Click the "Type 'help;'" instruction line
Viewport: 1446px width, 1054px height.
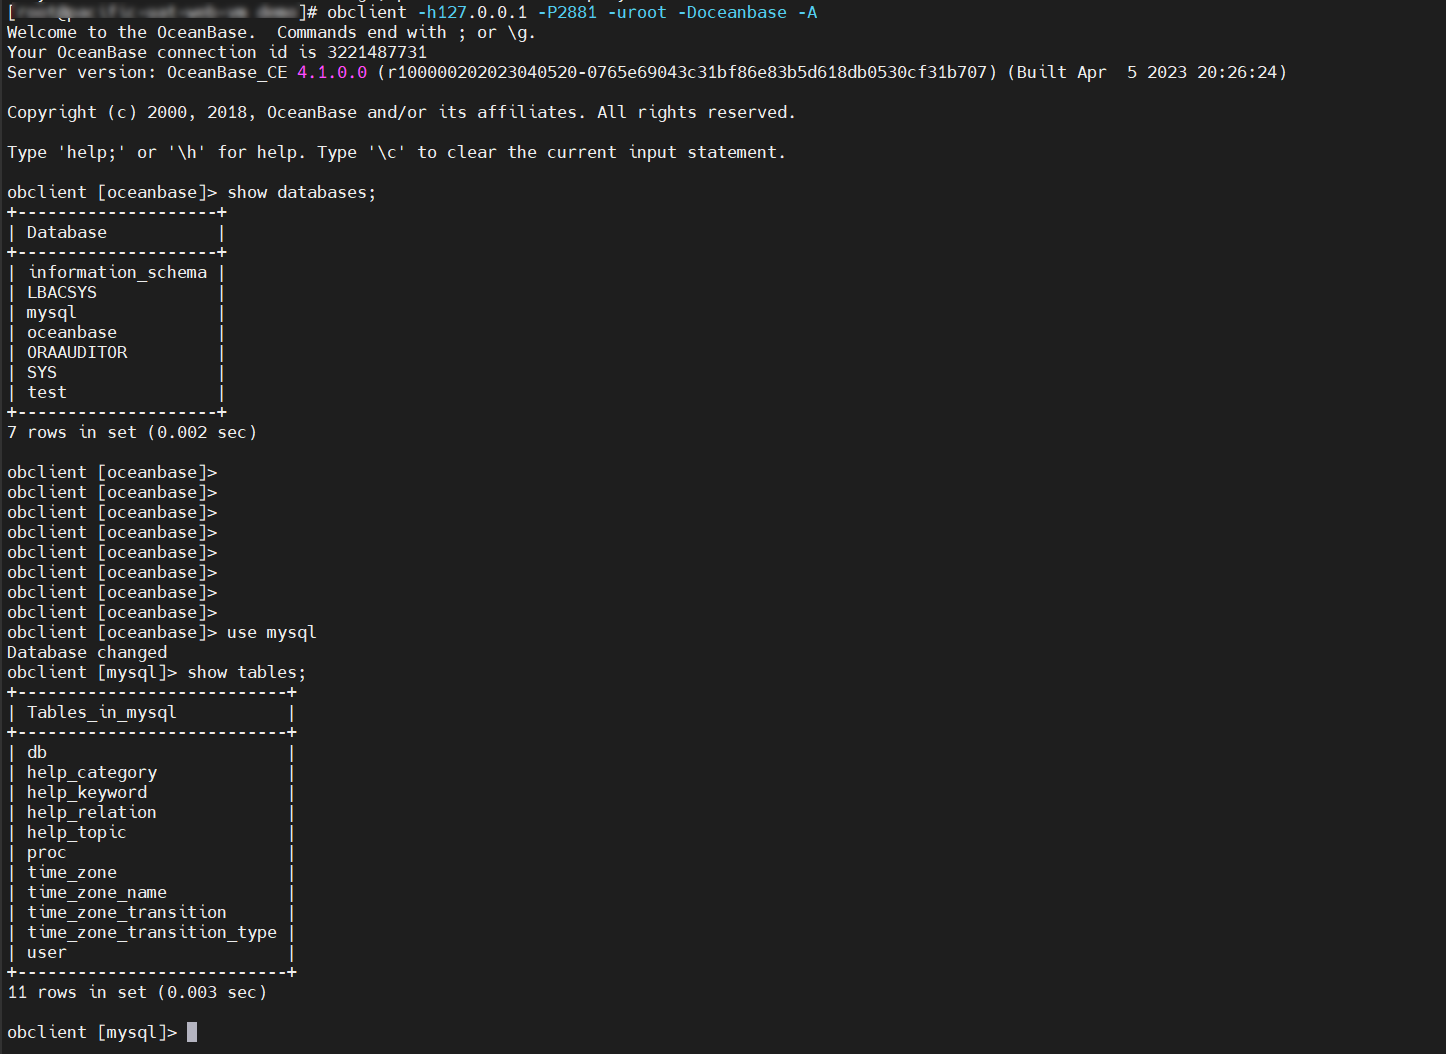[396, 152]
